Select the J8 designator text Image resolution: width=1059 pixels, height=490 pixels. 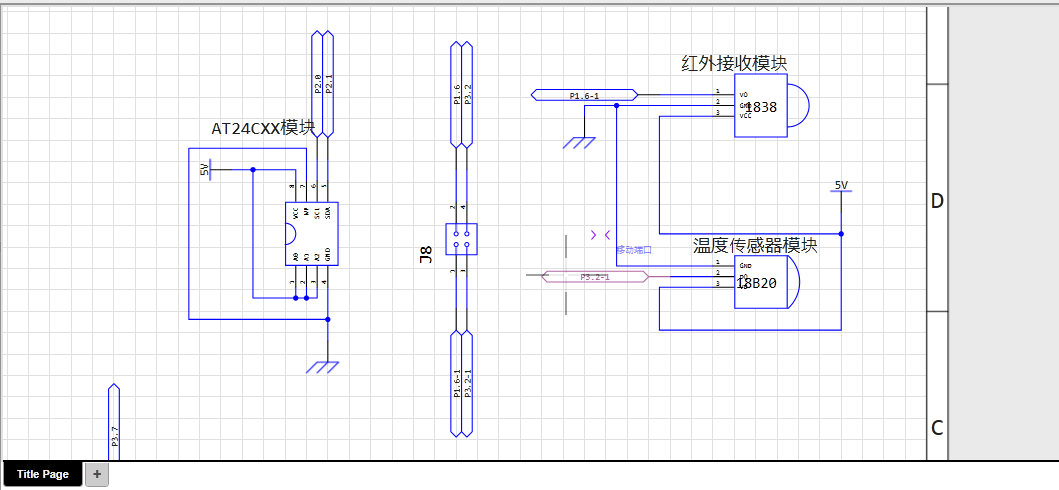[425, 254]
